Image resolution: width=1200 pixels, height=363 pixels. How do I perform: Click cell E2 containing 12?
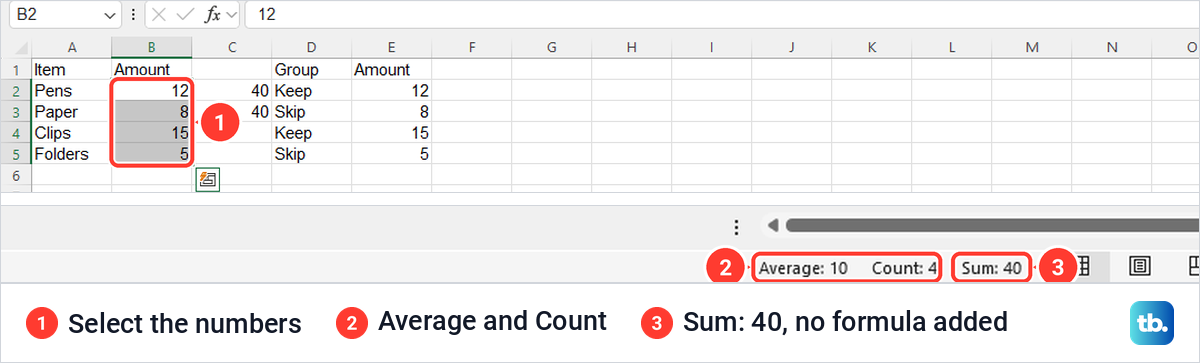[392, 91]
